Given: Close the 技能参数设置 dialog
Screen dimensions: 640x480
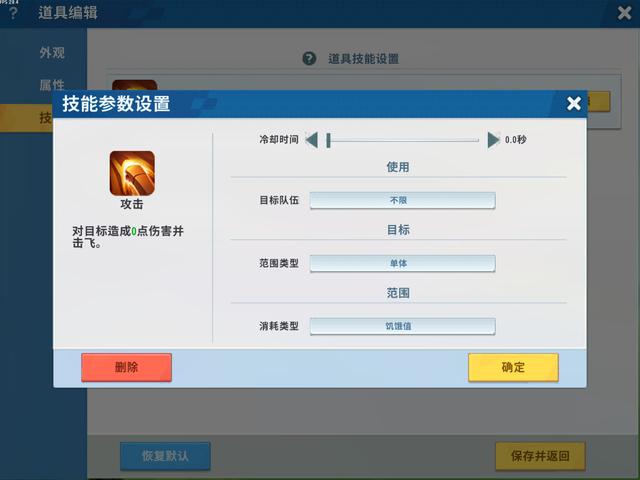Looking at the screenshot, I should tap(573, 104).
